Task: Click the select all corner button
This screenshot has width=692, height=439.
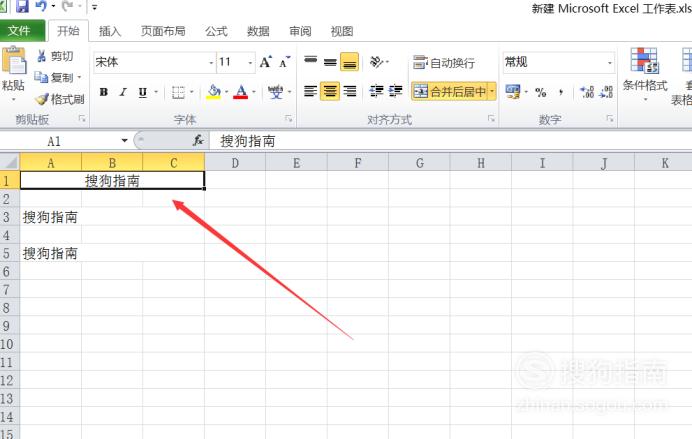Action: tap(10, 162)
